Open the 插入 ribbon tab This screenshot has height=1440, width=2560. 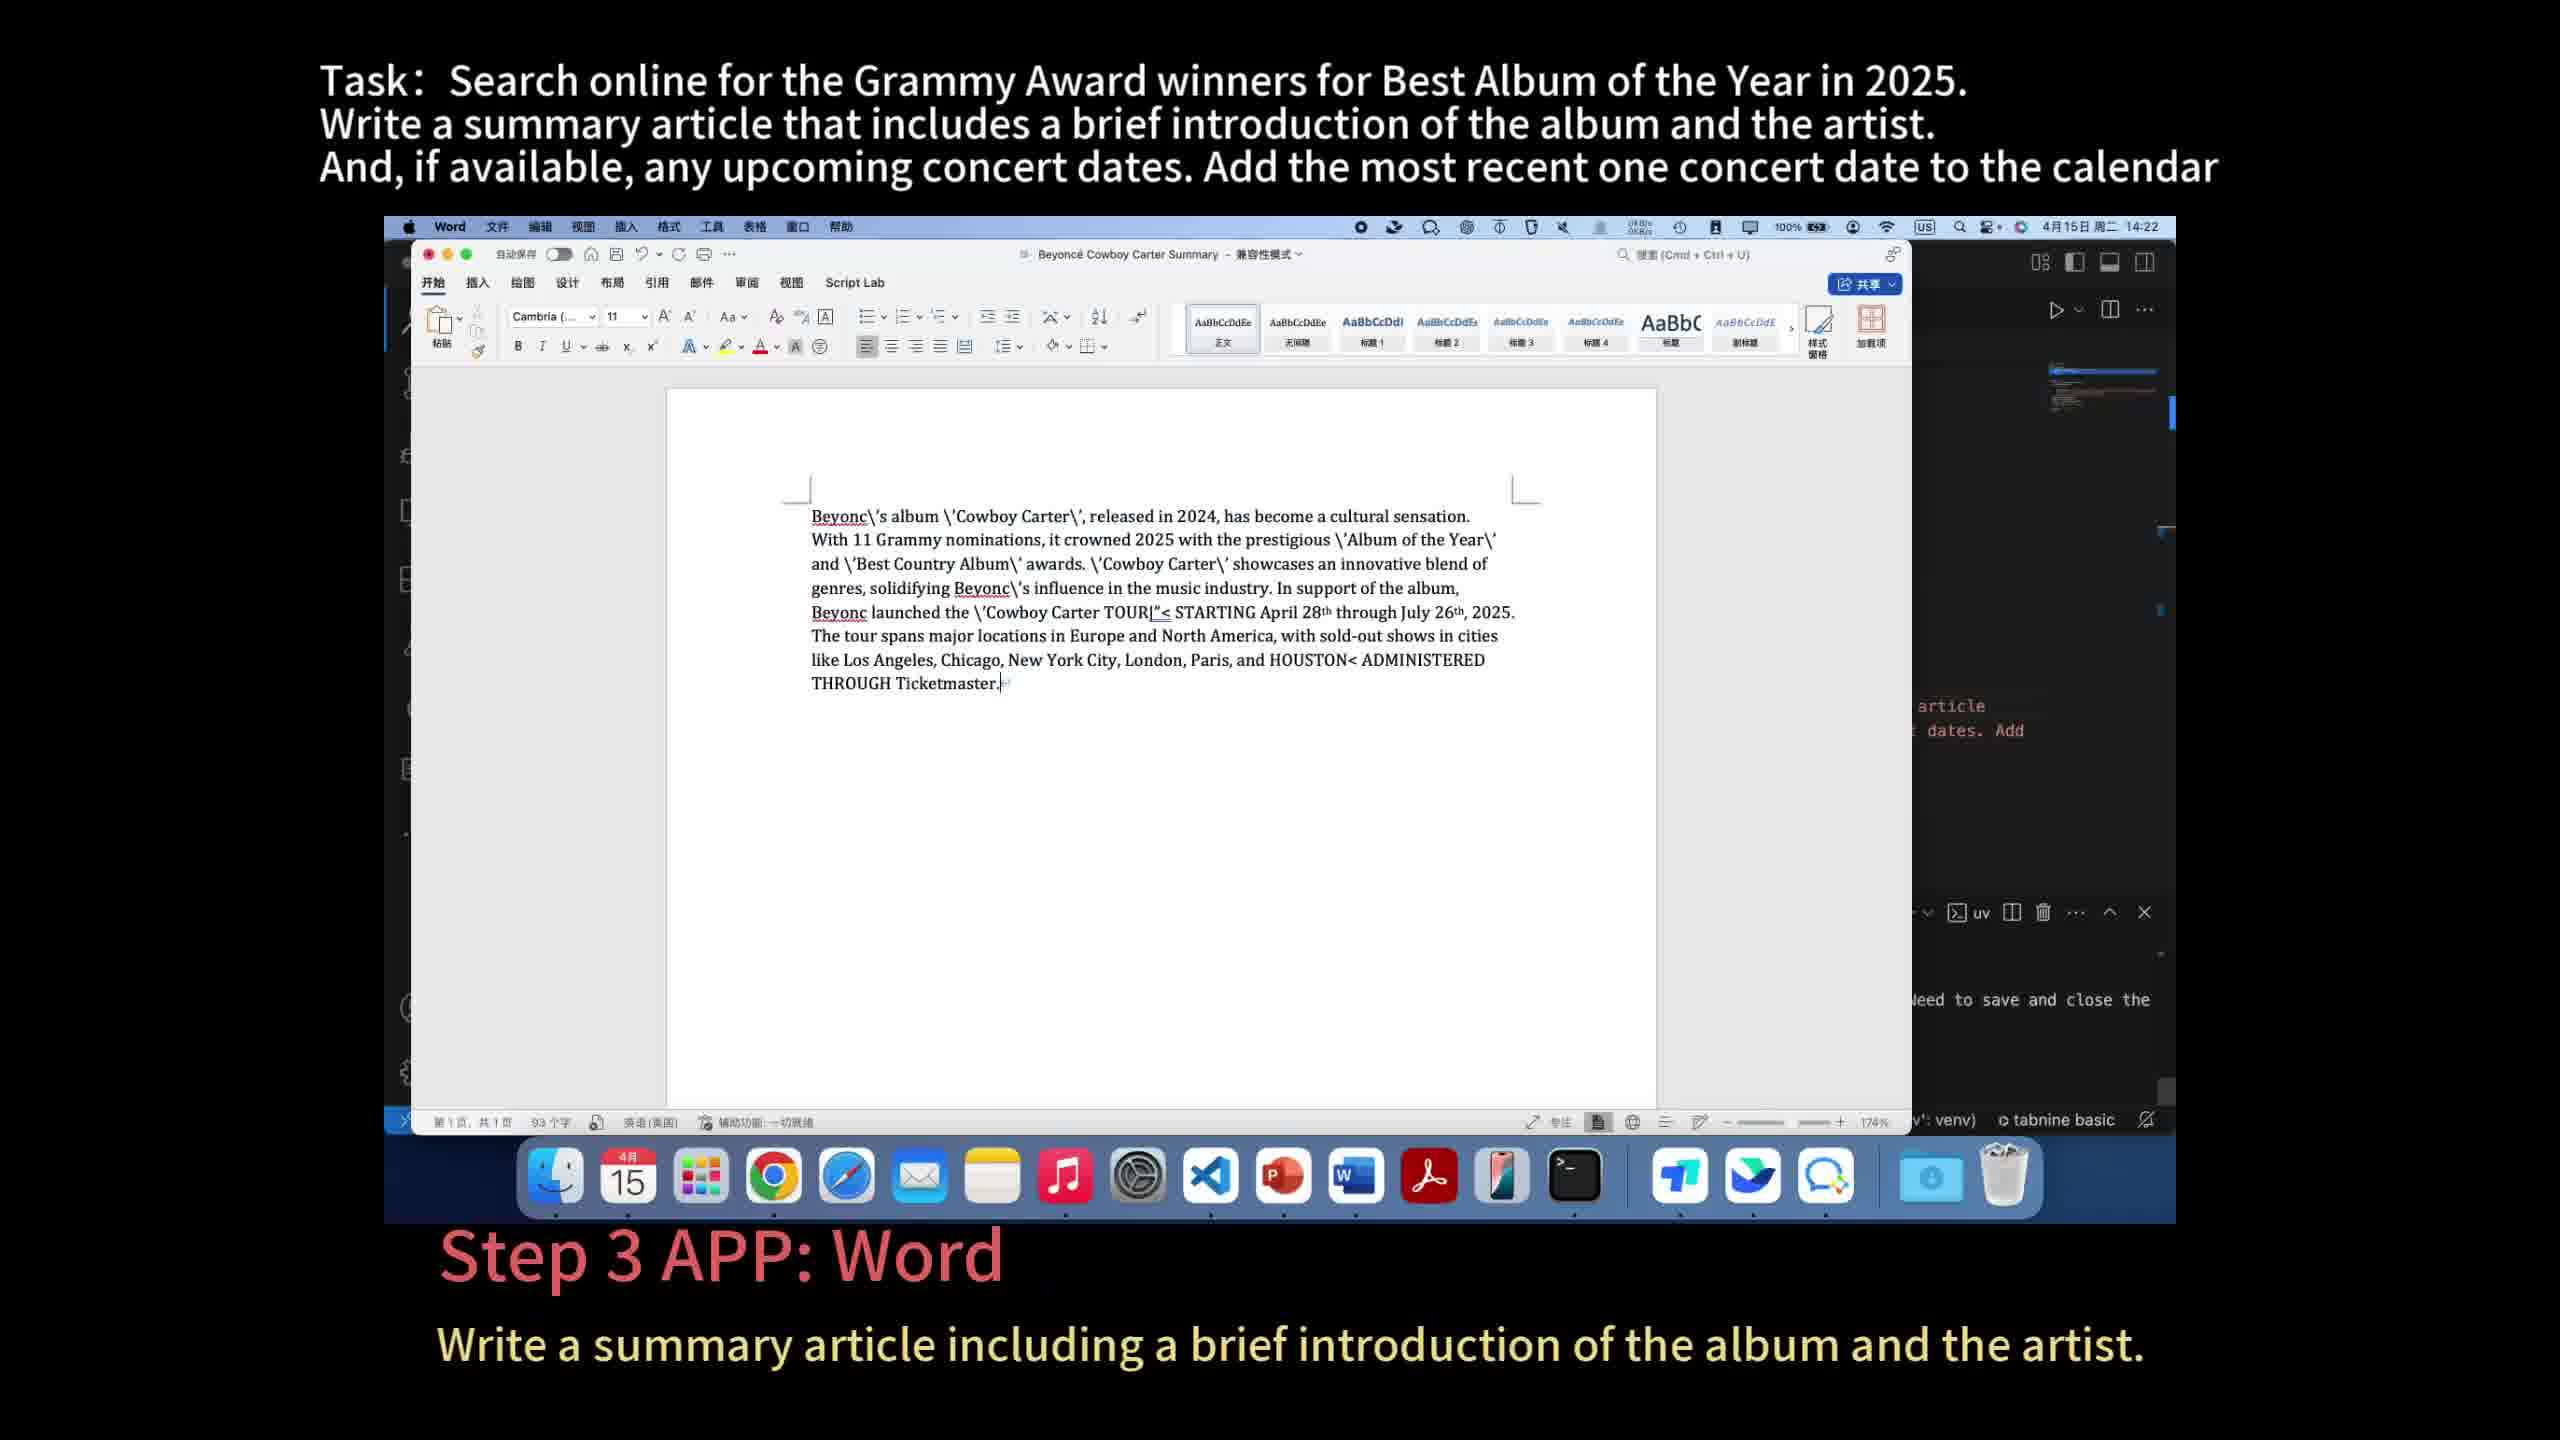[477, 283]
